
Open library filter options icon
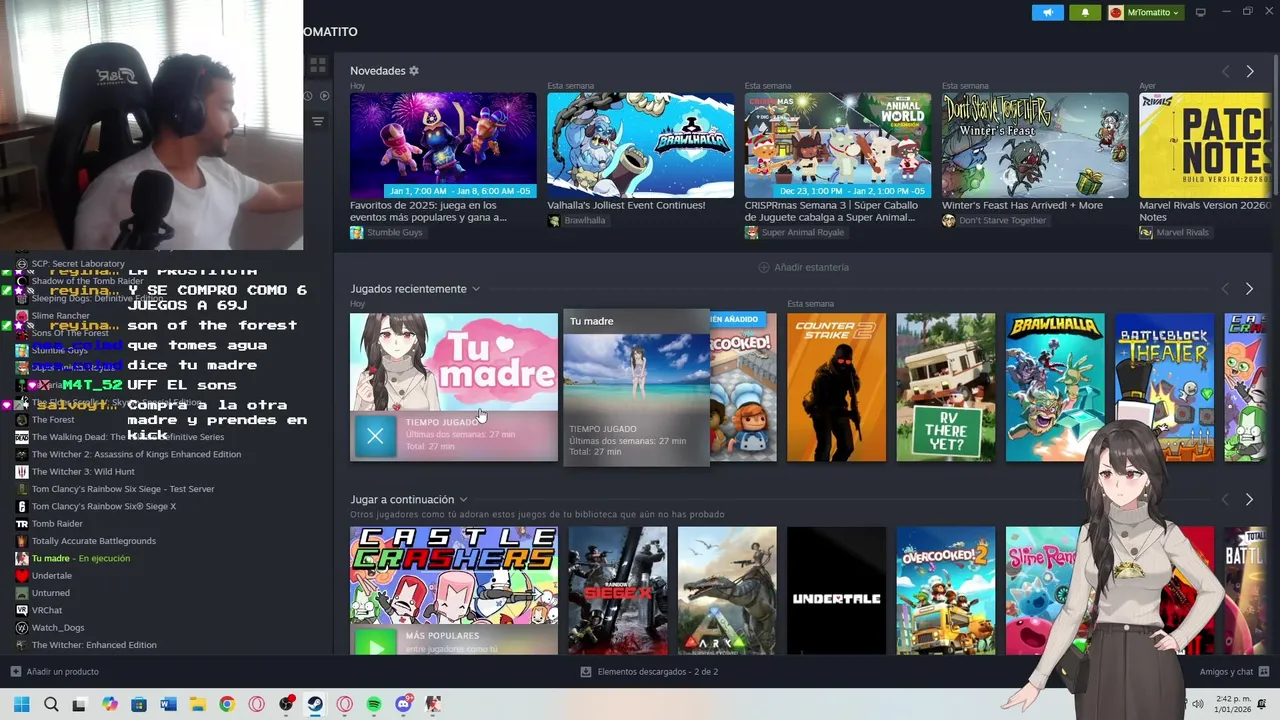pos(318,121)
